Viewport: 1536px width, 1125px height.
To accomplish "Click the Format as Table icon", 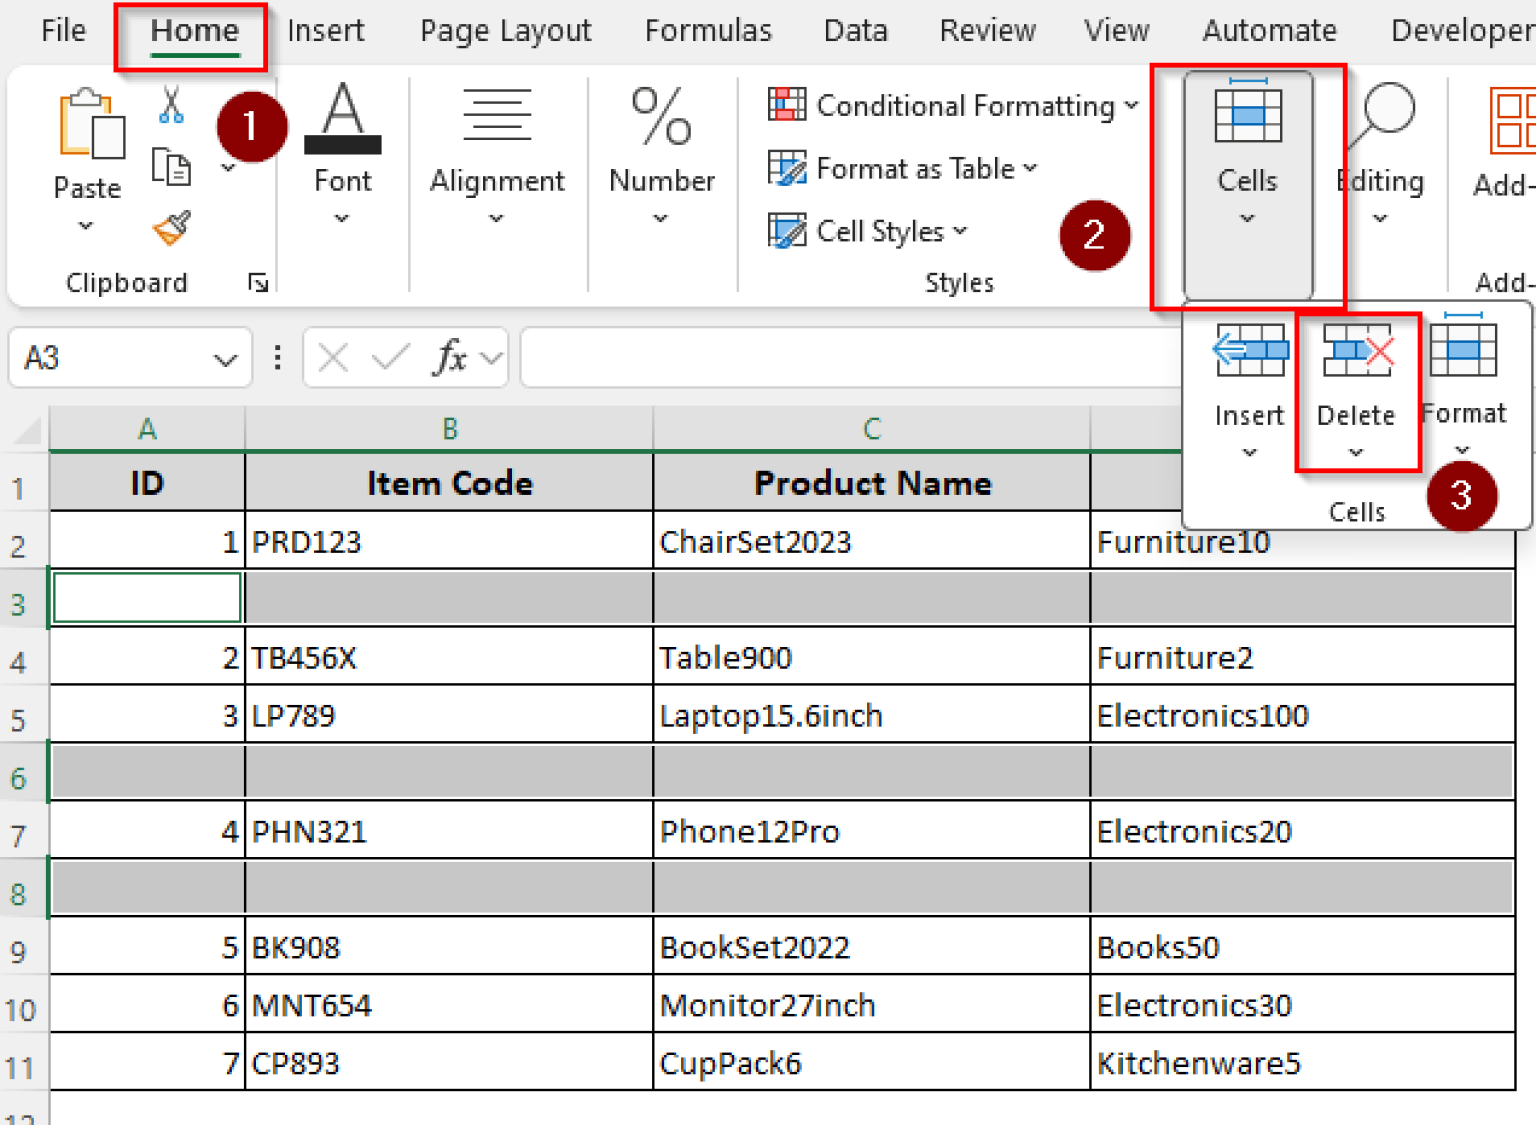I will coord(788,168).
